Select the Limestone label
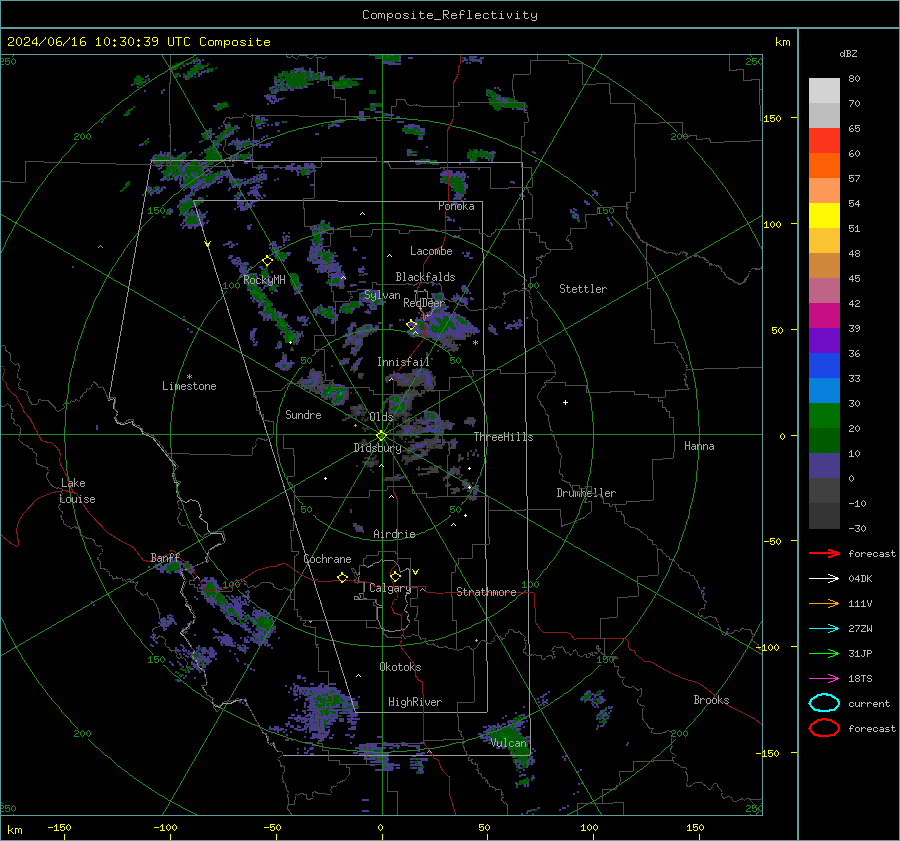 [x=189, y=386]
